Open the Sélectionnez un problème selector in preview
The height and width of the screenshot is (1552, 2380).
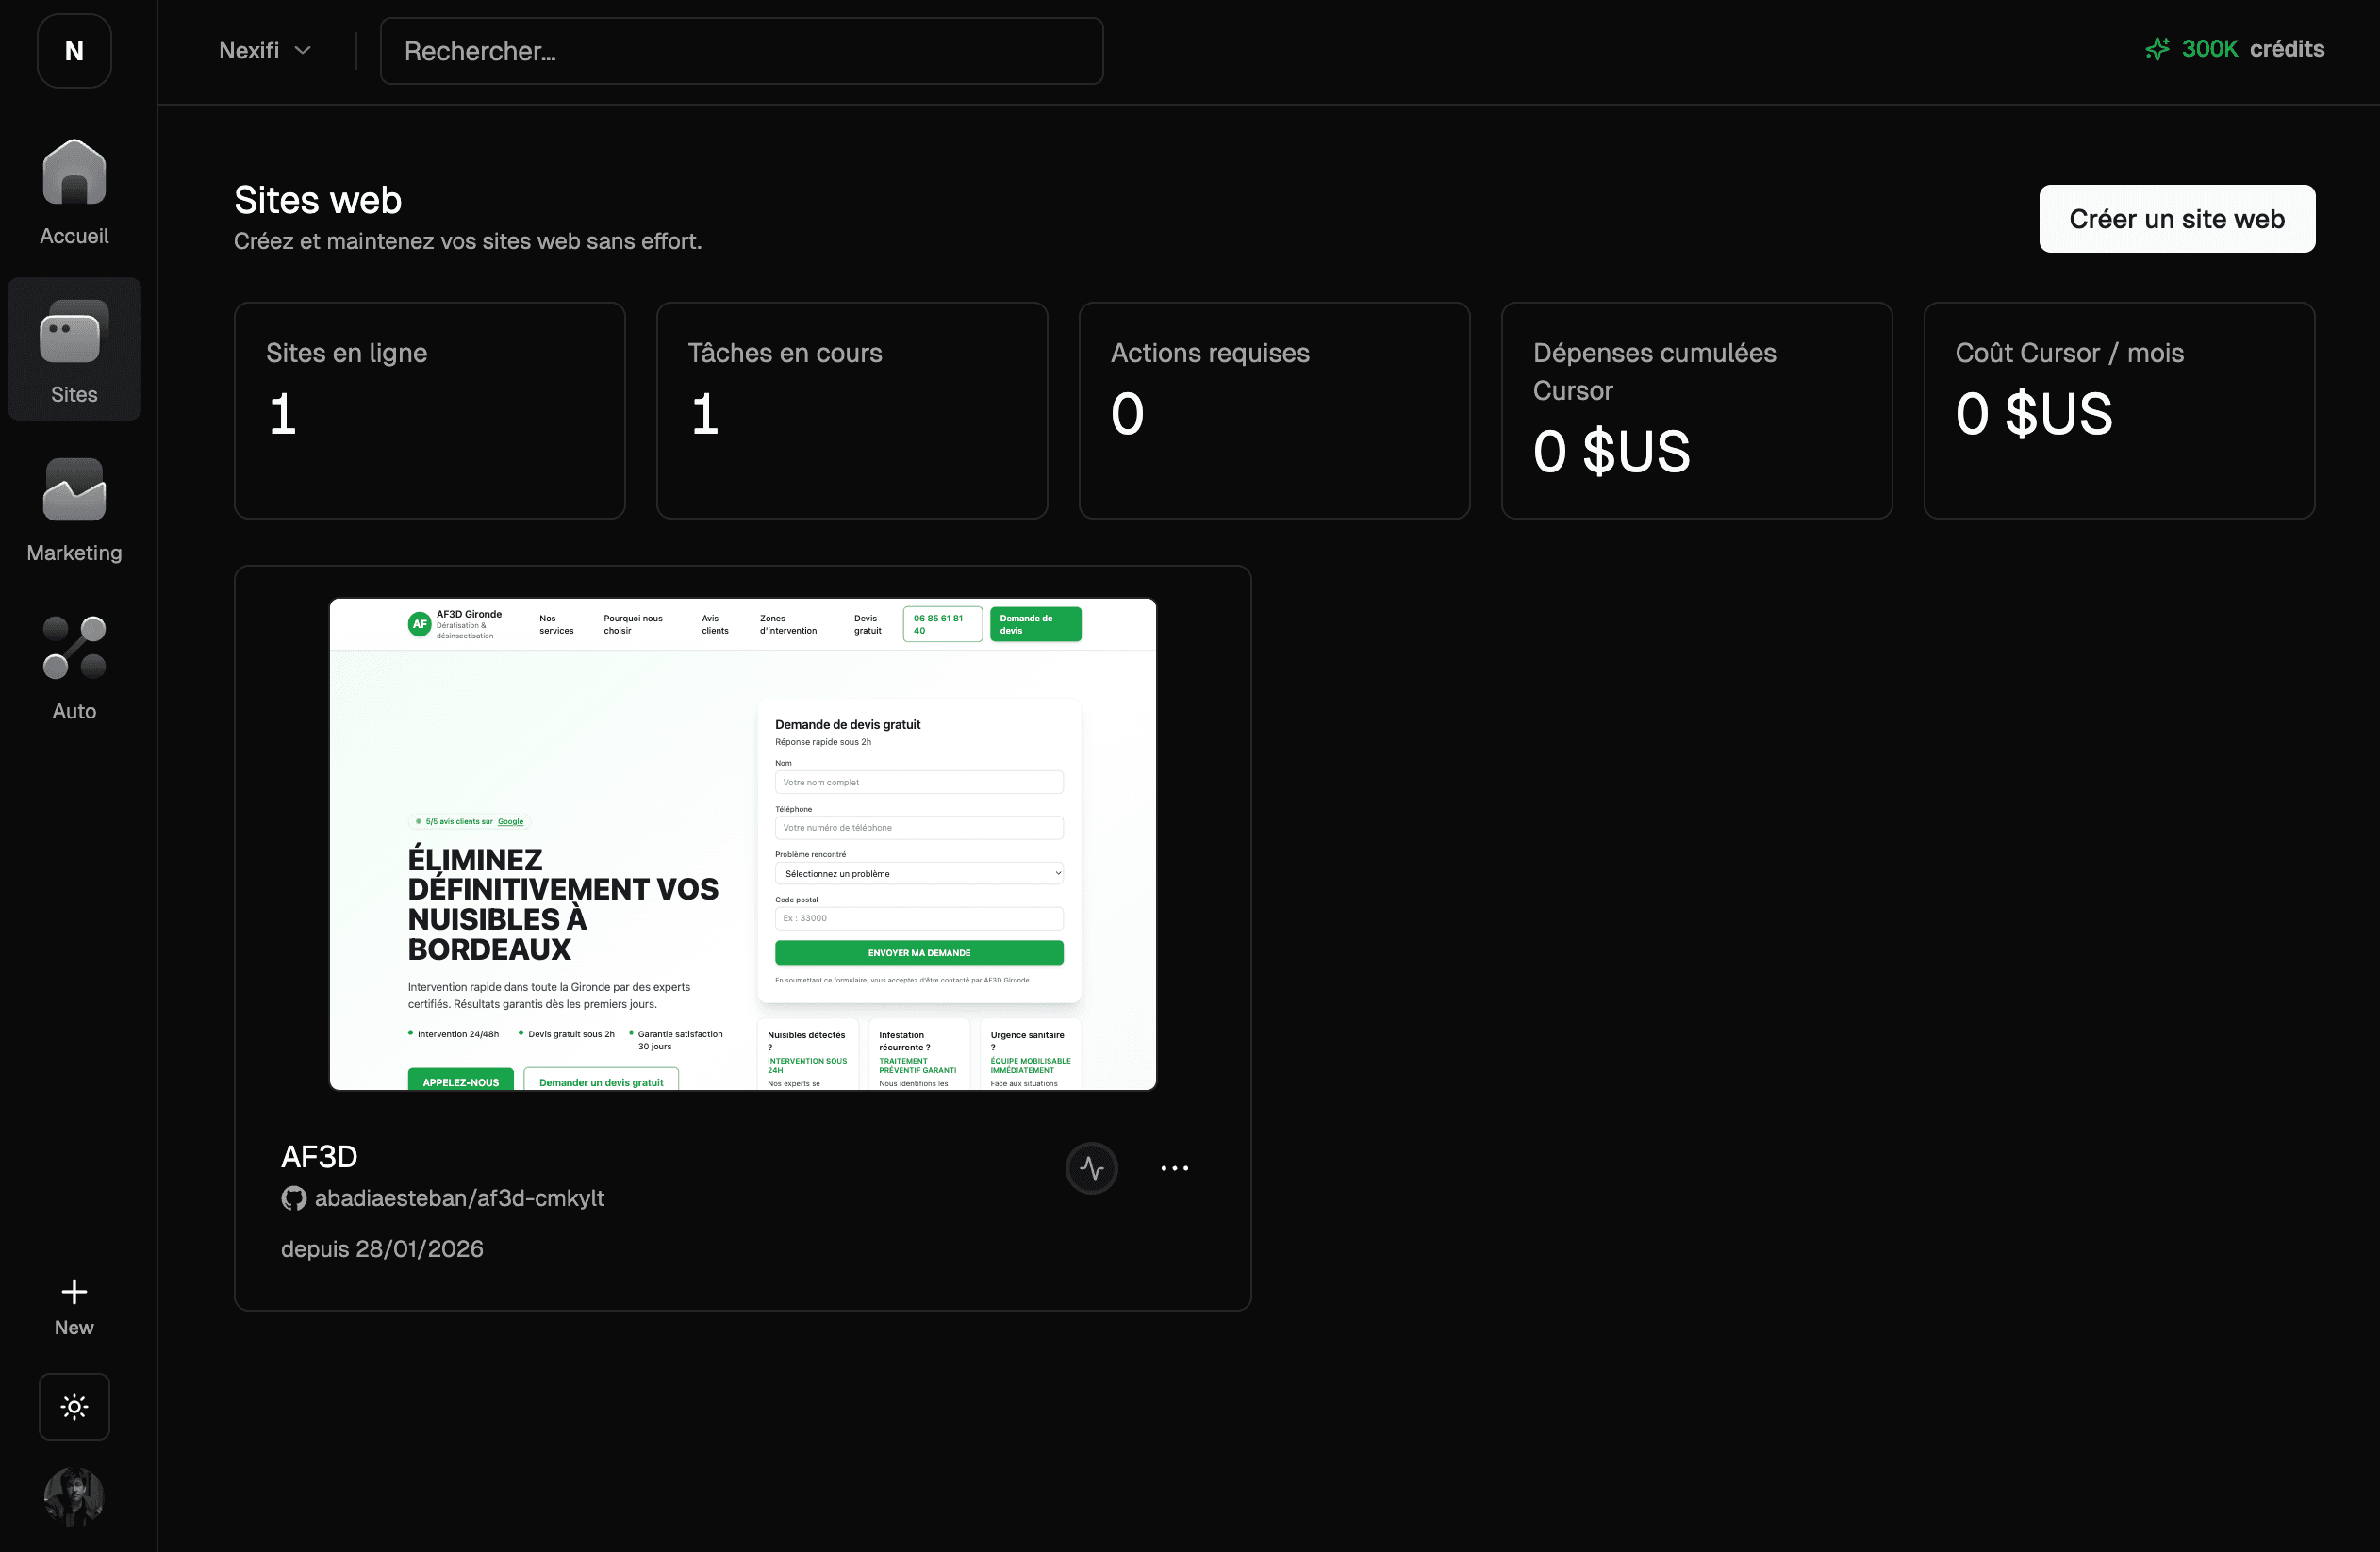[x=918, y=873]
